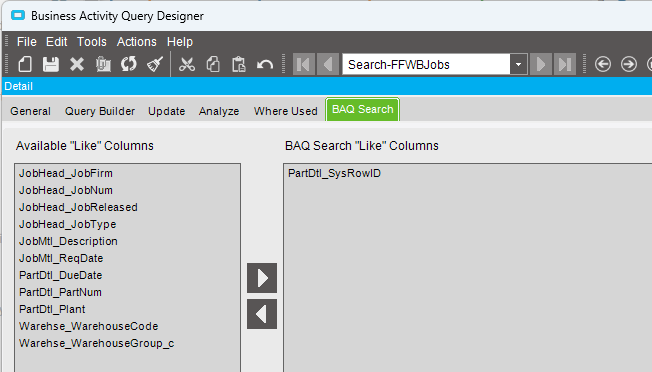Select the BAQ Search tab

point(363,109)
